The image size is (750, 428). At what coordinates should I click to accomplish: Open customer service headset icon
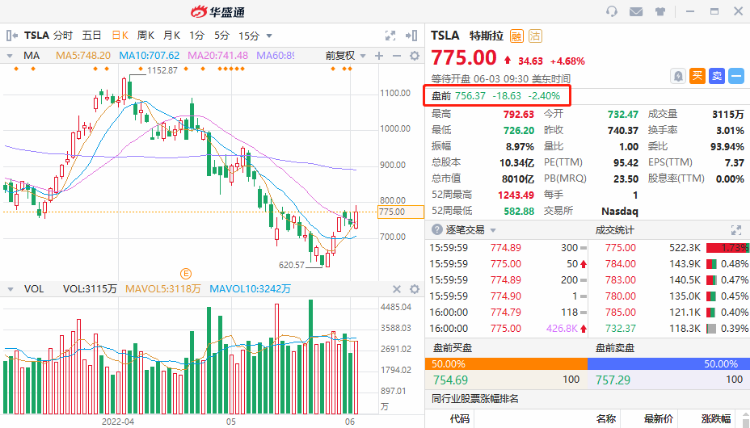click(611, 11)
